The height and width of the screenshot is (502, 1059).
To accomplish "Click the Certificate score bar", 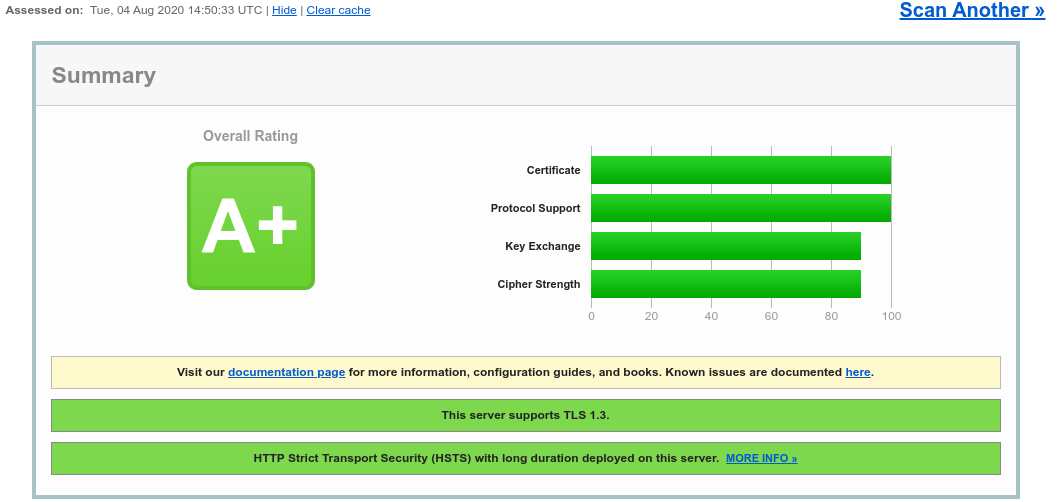I will pos(741,170).
